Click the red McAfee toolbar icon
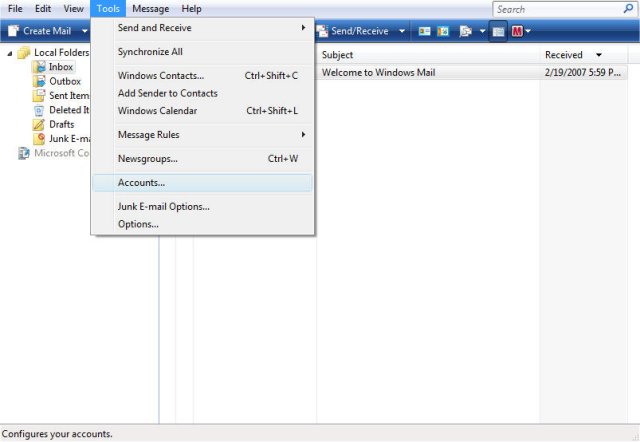640x442 pixels. pos(517,31)
